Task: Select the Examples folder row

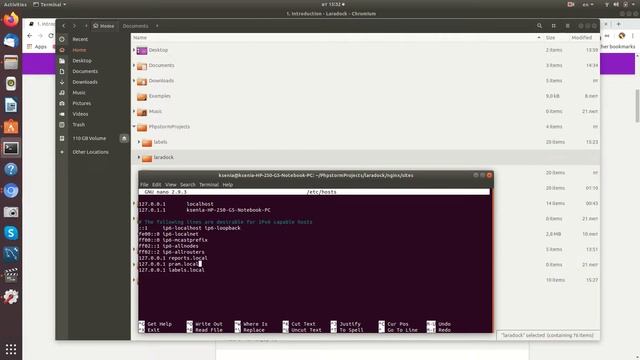Action: tap(365, 96)
